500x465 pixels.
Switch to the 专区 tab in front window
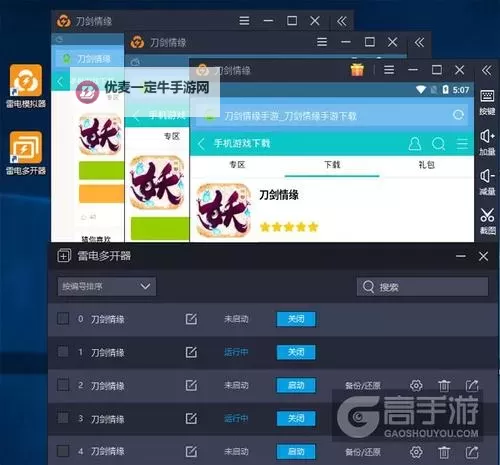[237, 165]
